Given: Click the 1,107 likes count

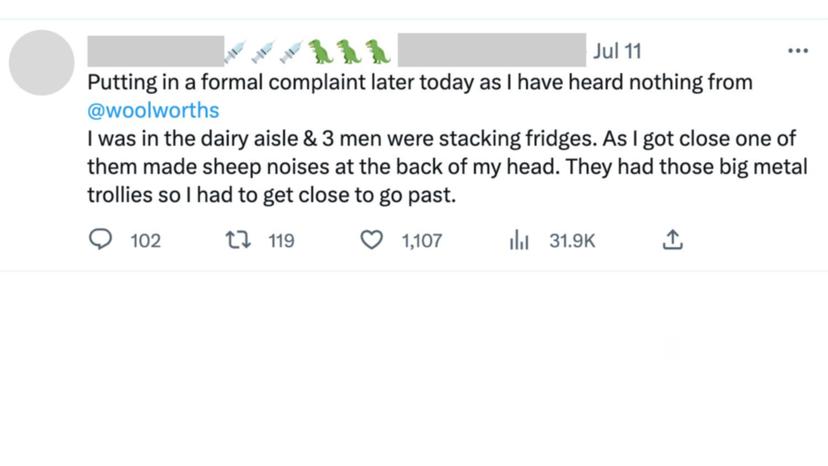Looking at the screenshot, I should [x=421, y=240].
